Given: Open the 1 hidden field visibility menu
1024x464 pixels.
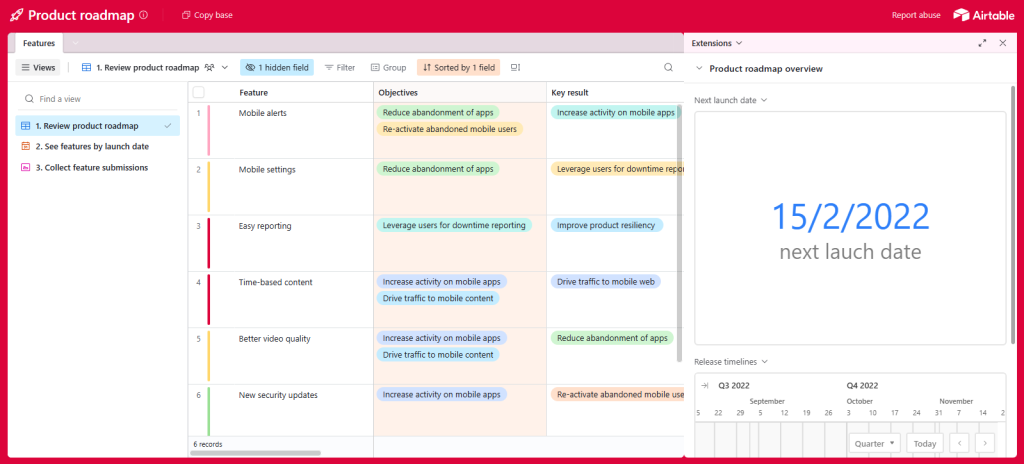Looking at the screenshot, I should (276, 68).
